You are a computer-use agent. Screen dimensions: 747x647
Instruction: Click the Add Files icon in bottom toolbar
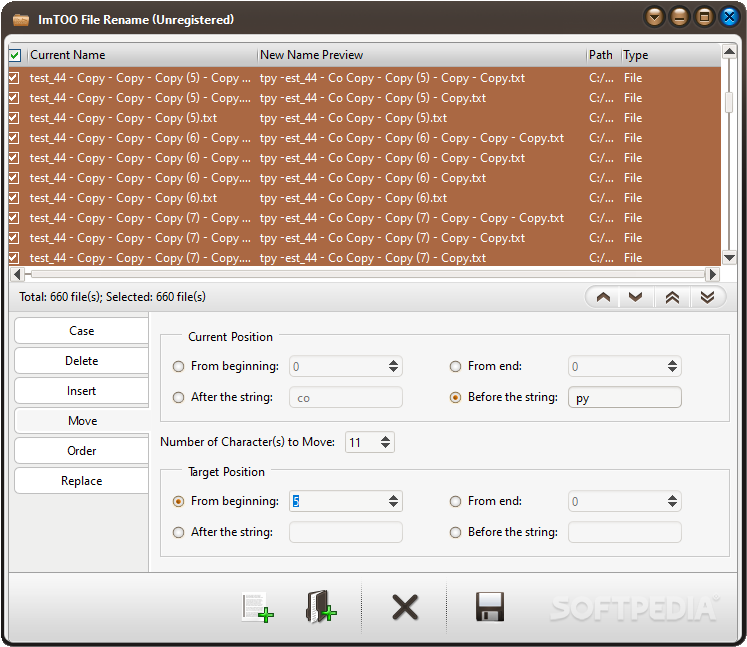click(x=257, y=607)
